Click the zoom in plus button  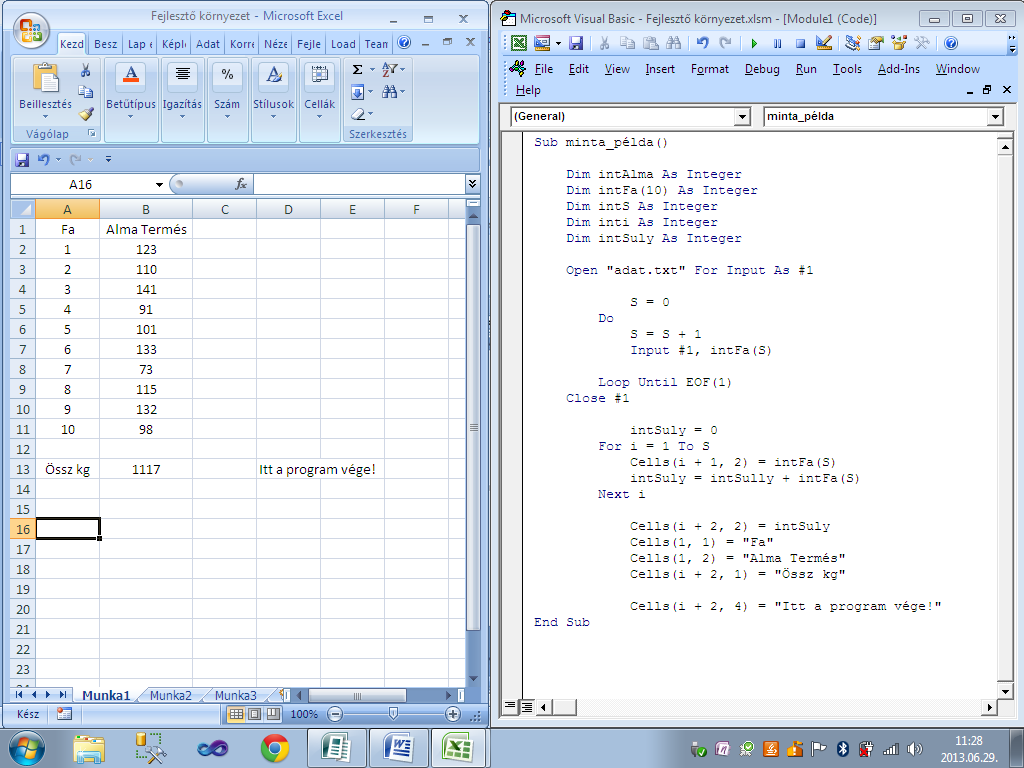click(453, 714)
